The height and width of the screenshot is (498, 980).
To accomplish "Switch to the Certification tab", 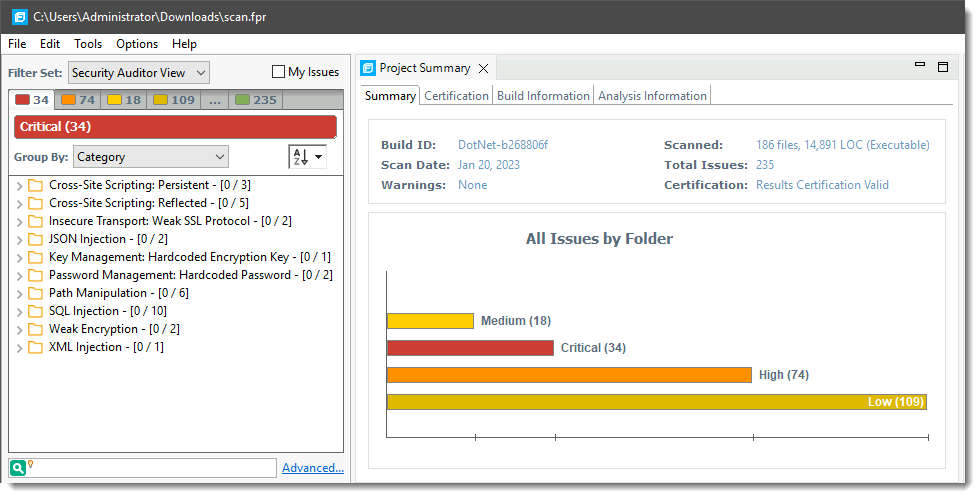I will click(x=456, y=96).
